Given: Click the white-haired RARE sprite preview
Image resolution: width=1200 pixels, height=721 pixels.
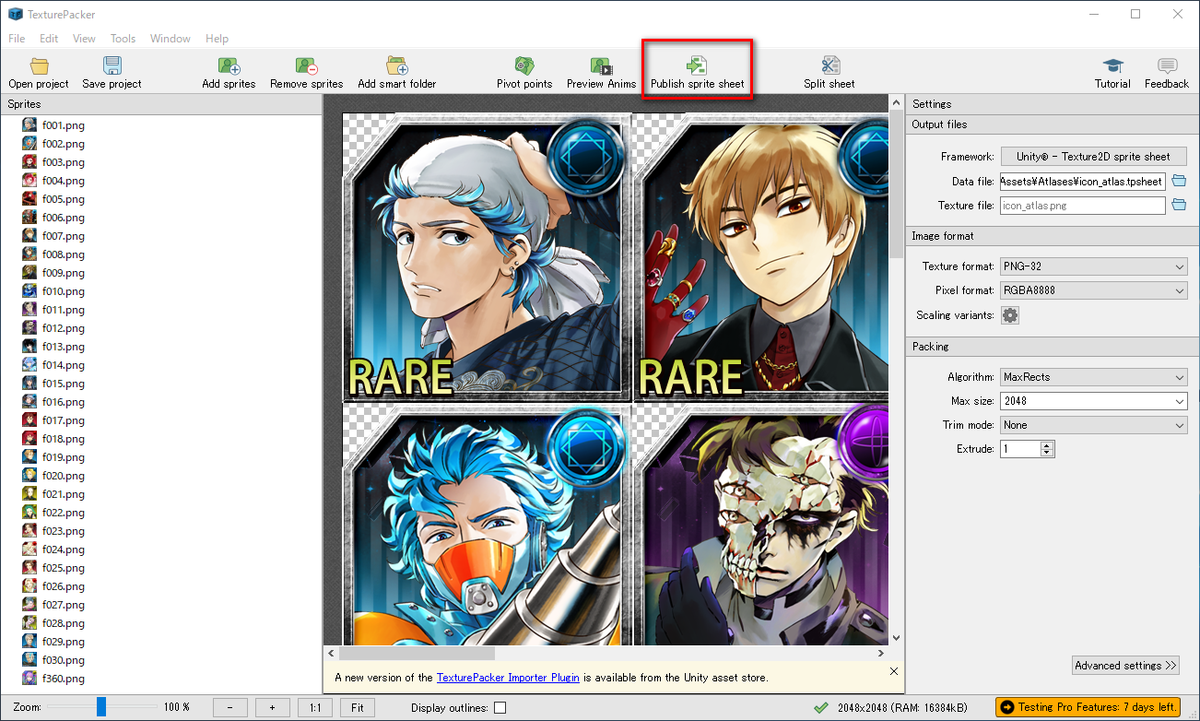Looking at the screenshot, I should (486, 257).
